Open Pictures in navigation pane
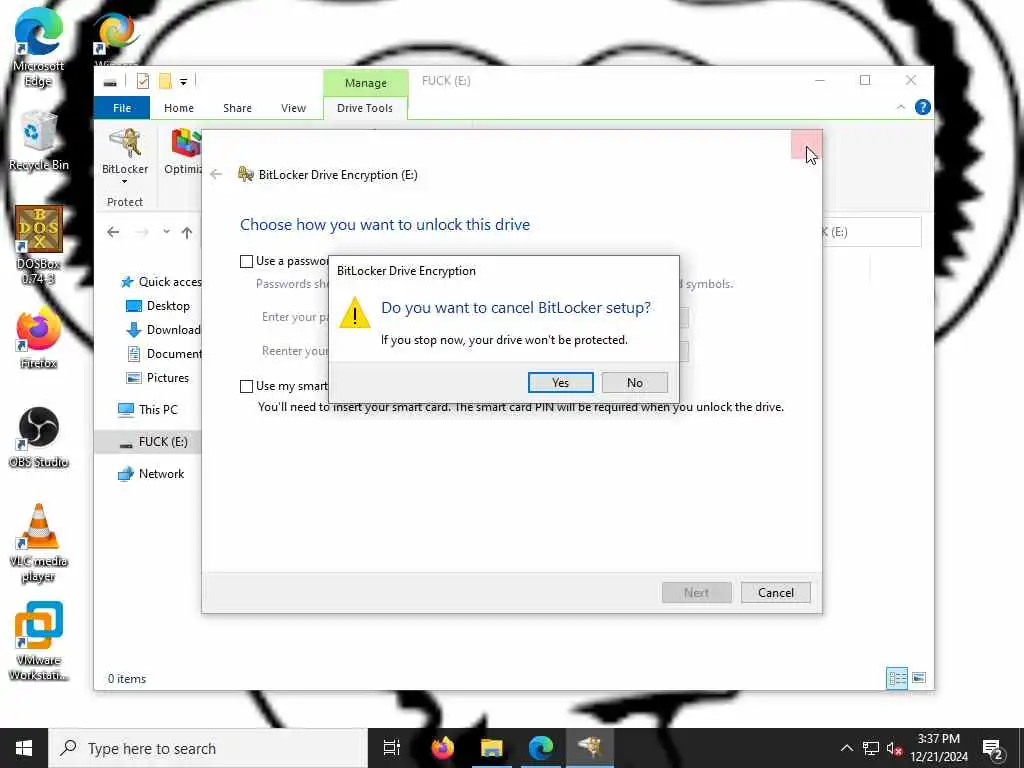Screen dimensions: 1024x768 coord(157,378)
